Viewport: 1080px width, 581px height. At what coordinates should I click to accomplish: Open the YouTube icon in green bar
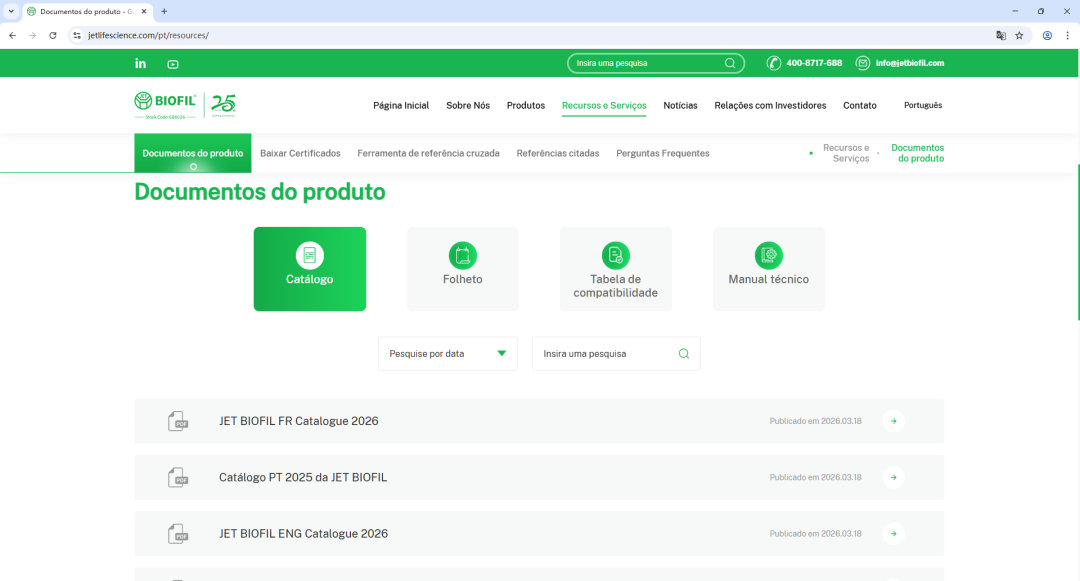tap(173, 64)
